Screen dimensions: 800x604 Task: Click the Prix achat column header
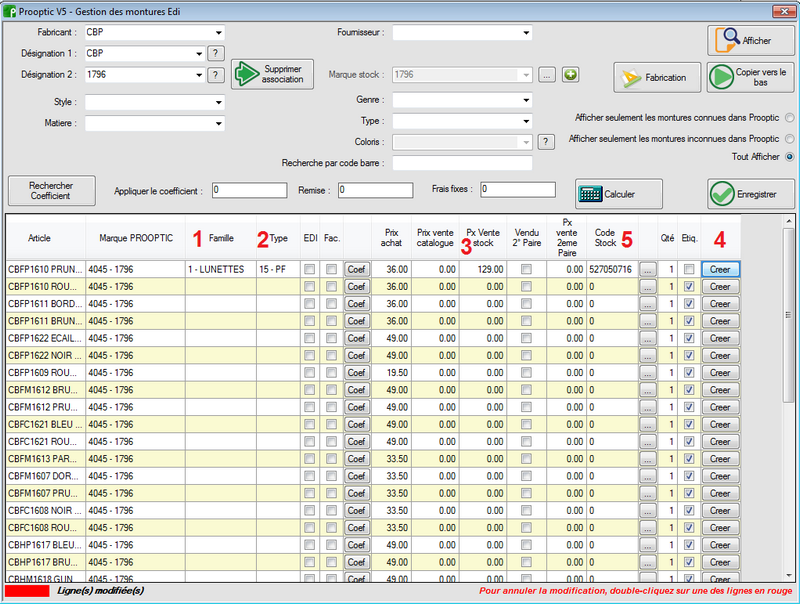pos(391,238)
